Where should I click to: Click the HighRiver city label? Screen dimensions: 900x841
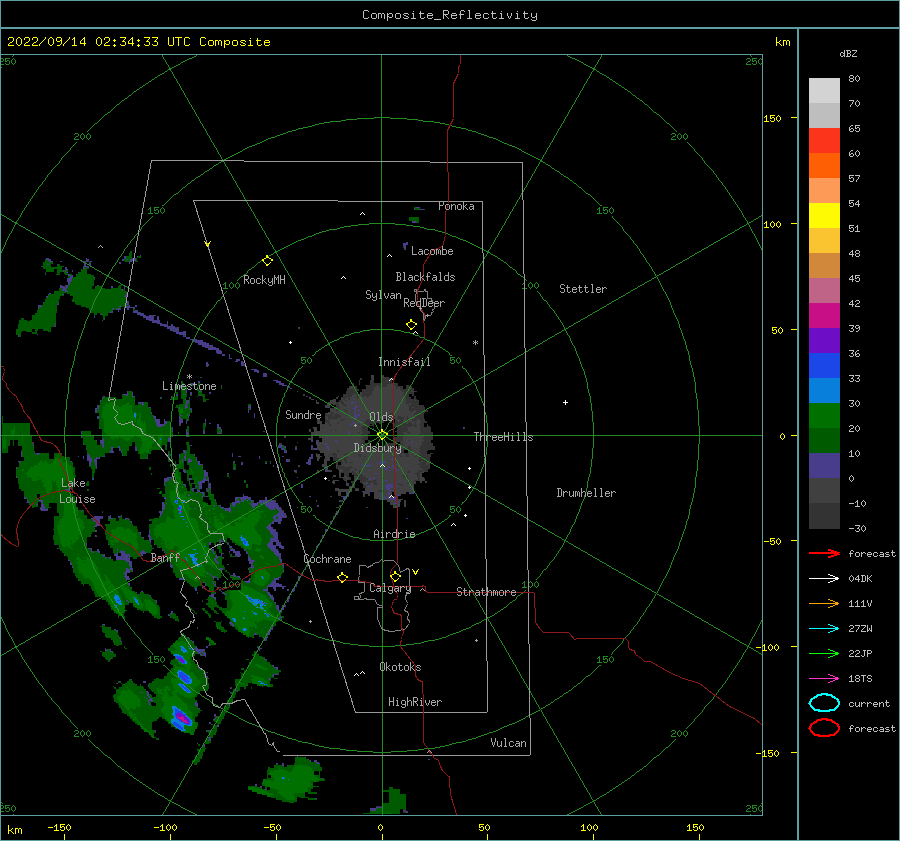415,702
